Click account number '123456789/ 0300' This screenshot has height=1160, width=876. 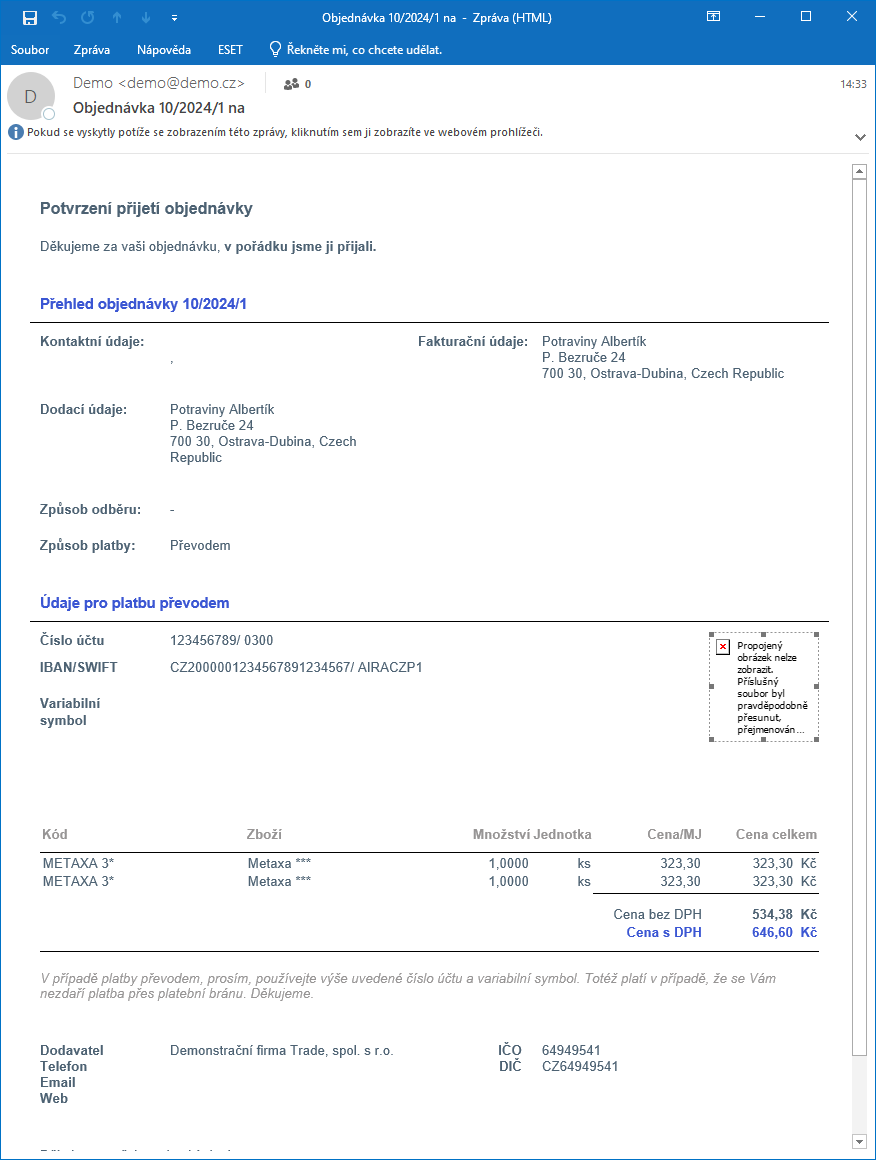221,641
